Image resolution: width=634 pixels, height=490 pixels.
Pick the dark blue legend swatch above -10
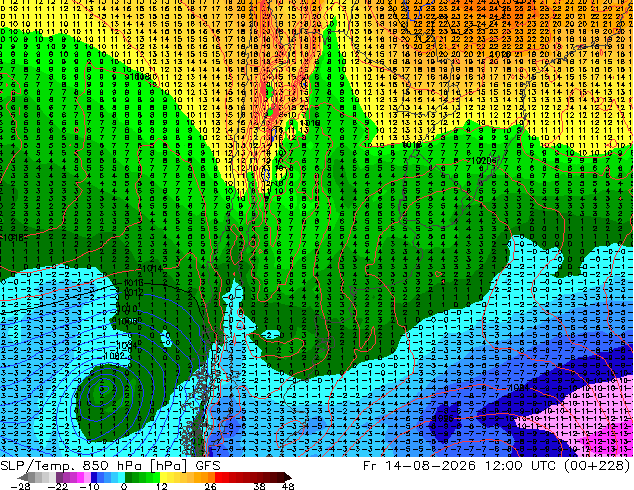[94, 477]
